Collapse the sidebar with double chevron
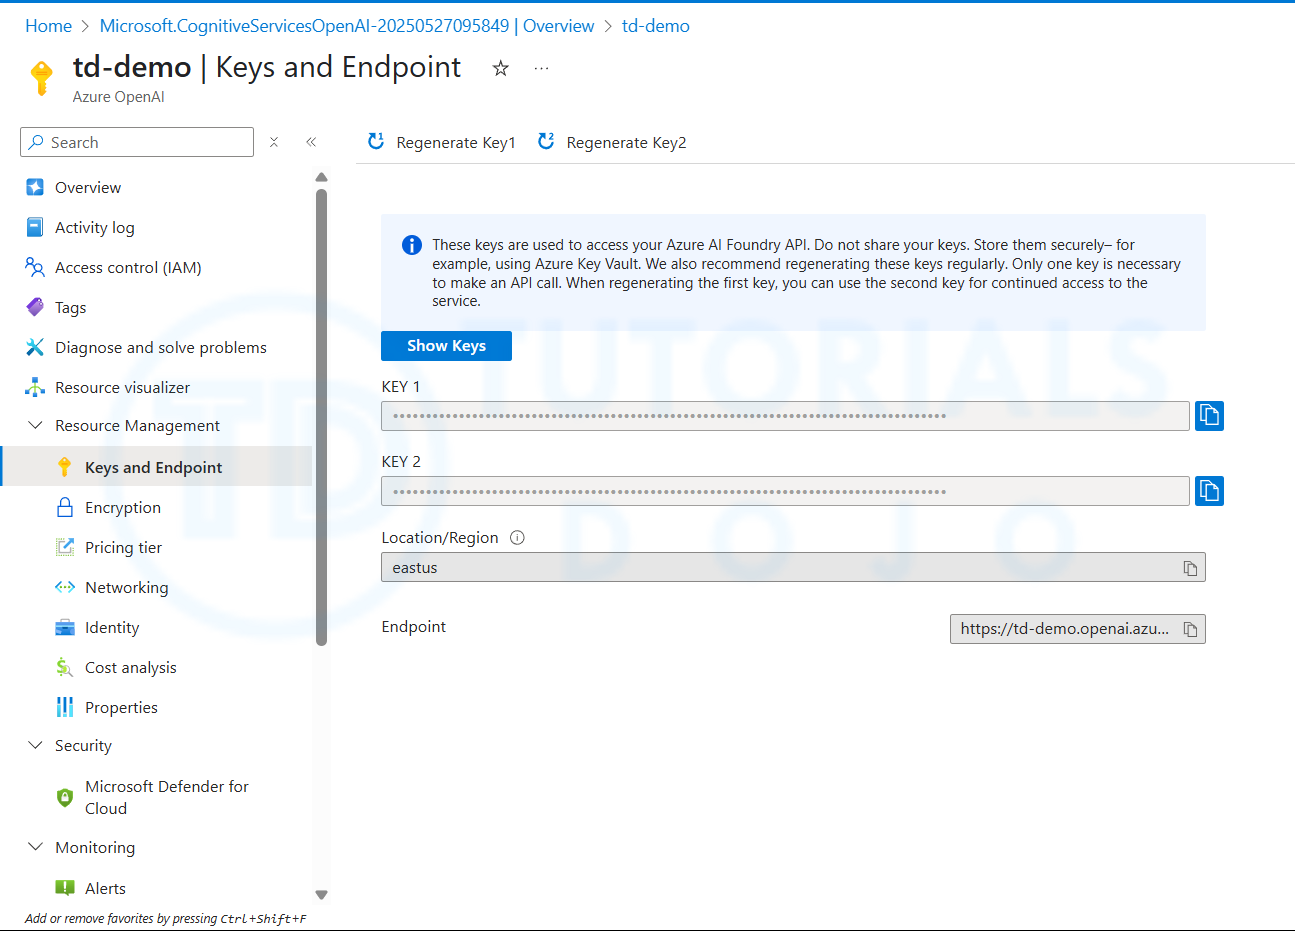Viewport: 1295px width, 932px height. point(311,142)
